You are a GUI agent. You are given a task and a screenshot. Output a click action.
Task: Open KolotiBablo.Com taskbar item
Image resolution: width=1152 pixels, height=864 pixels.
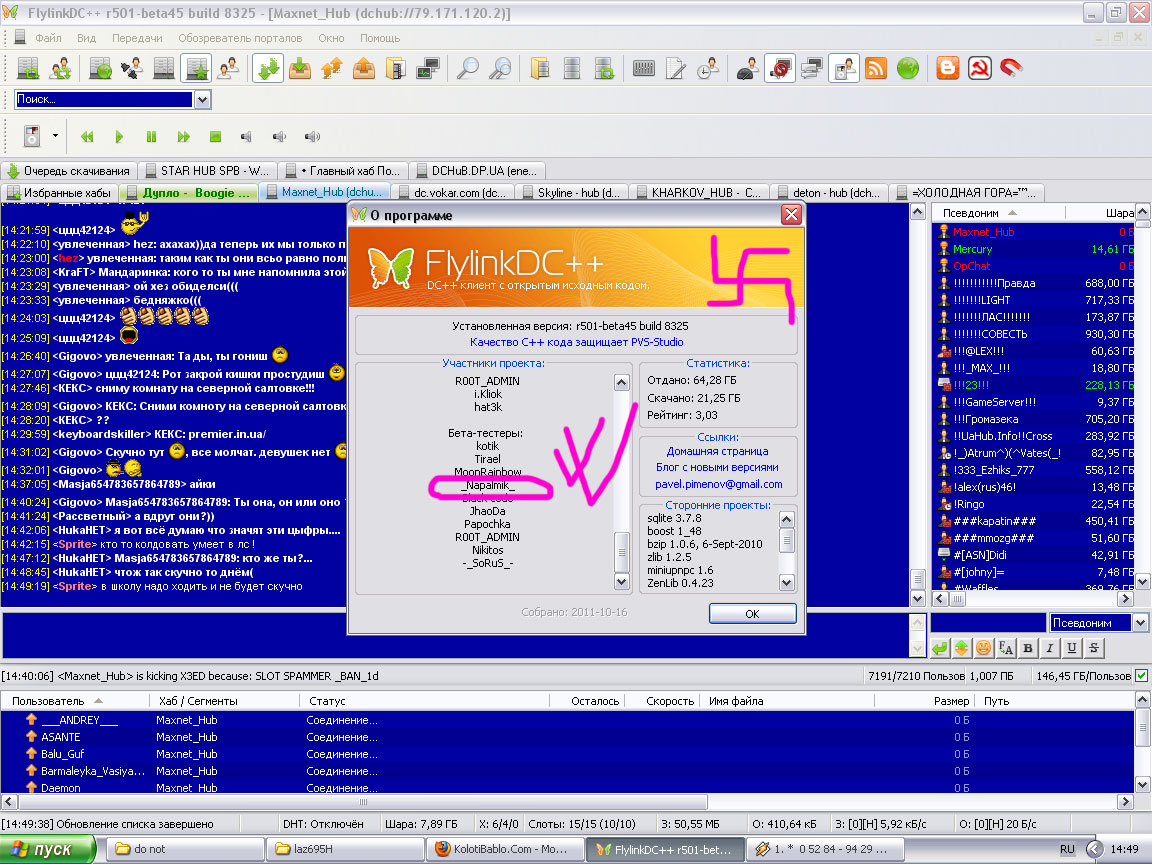(505, 849)
